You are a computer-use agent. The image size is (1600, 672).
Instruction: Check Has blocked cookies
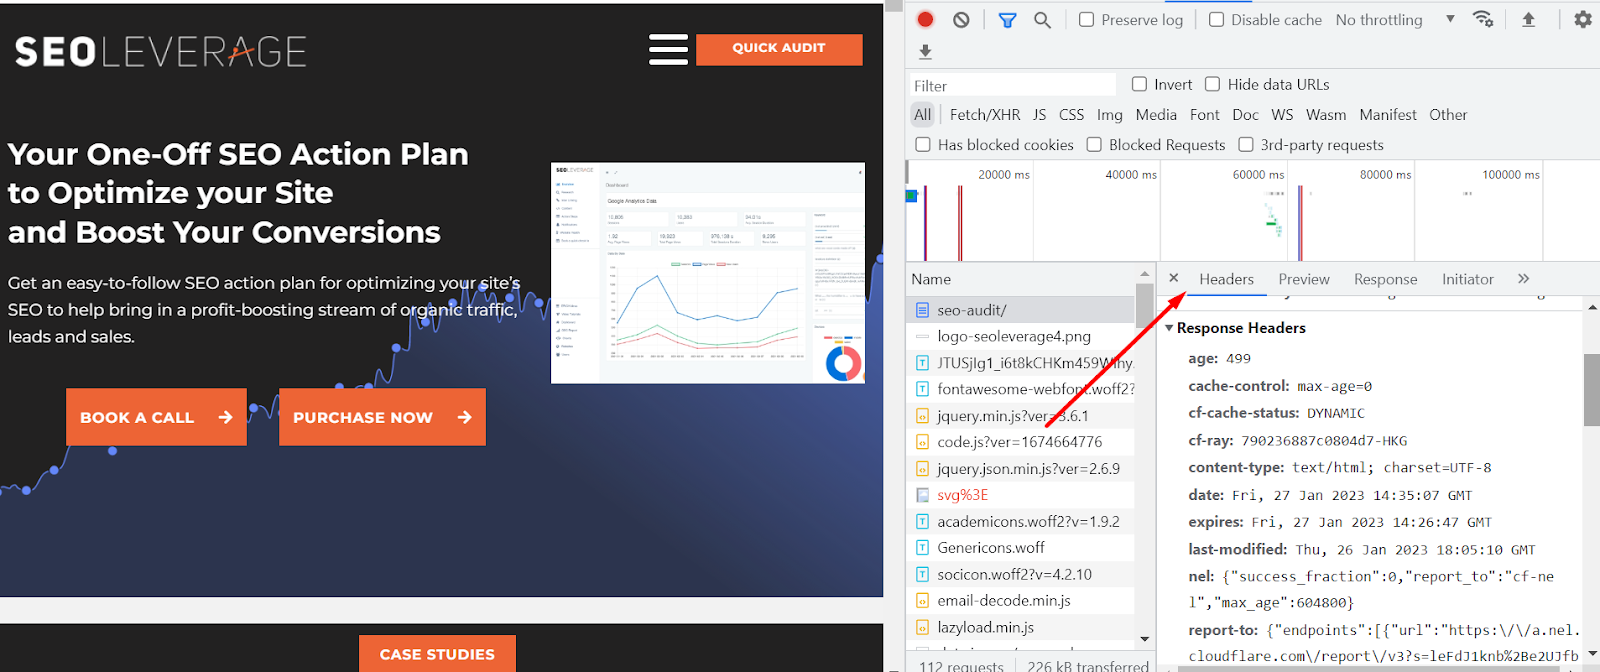[x=923, y=144]
